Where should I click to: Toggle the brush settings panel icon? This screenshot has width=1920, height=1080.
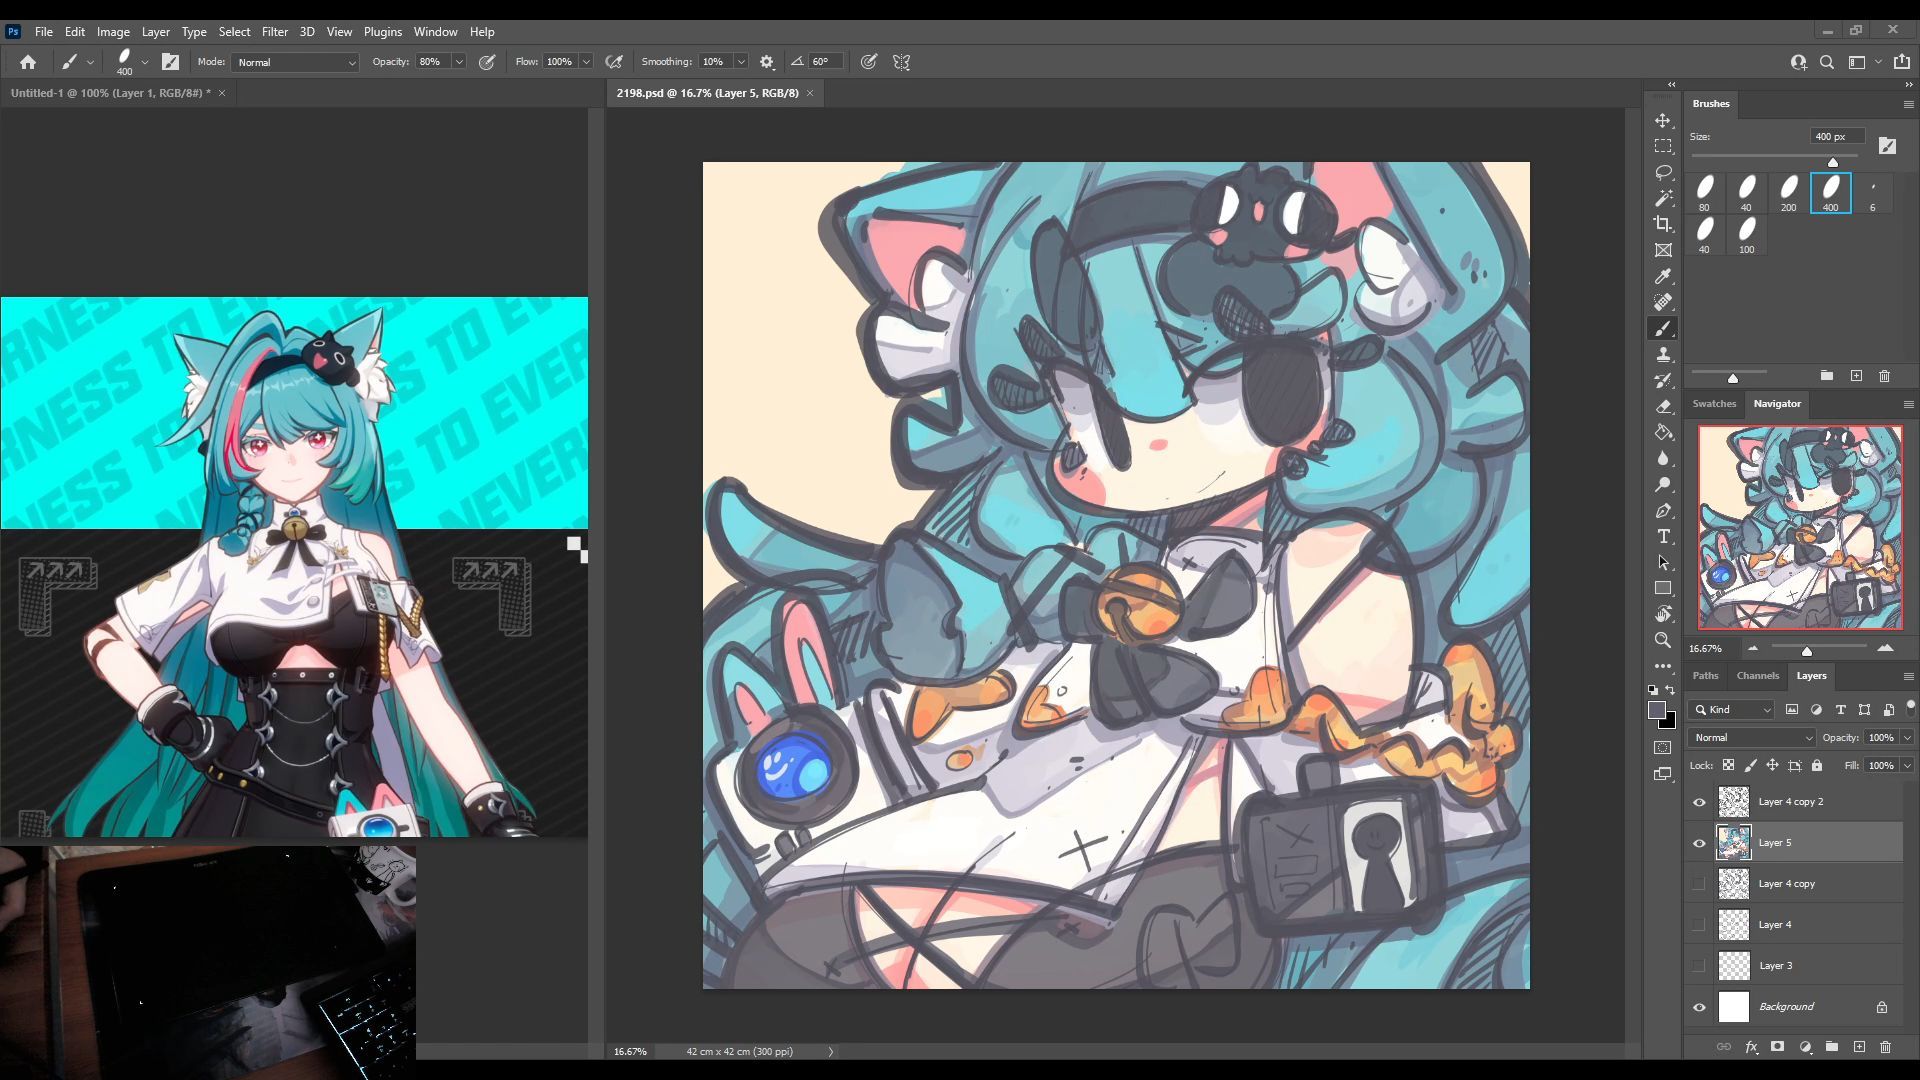pos(171,62)
